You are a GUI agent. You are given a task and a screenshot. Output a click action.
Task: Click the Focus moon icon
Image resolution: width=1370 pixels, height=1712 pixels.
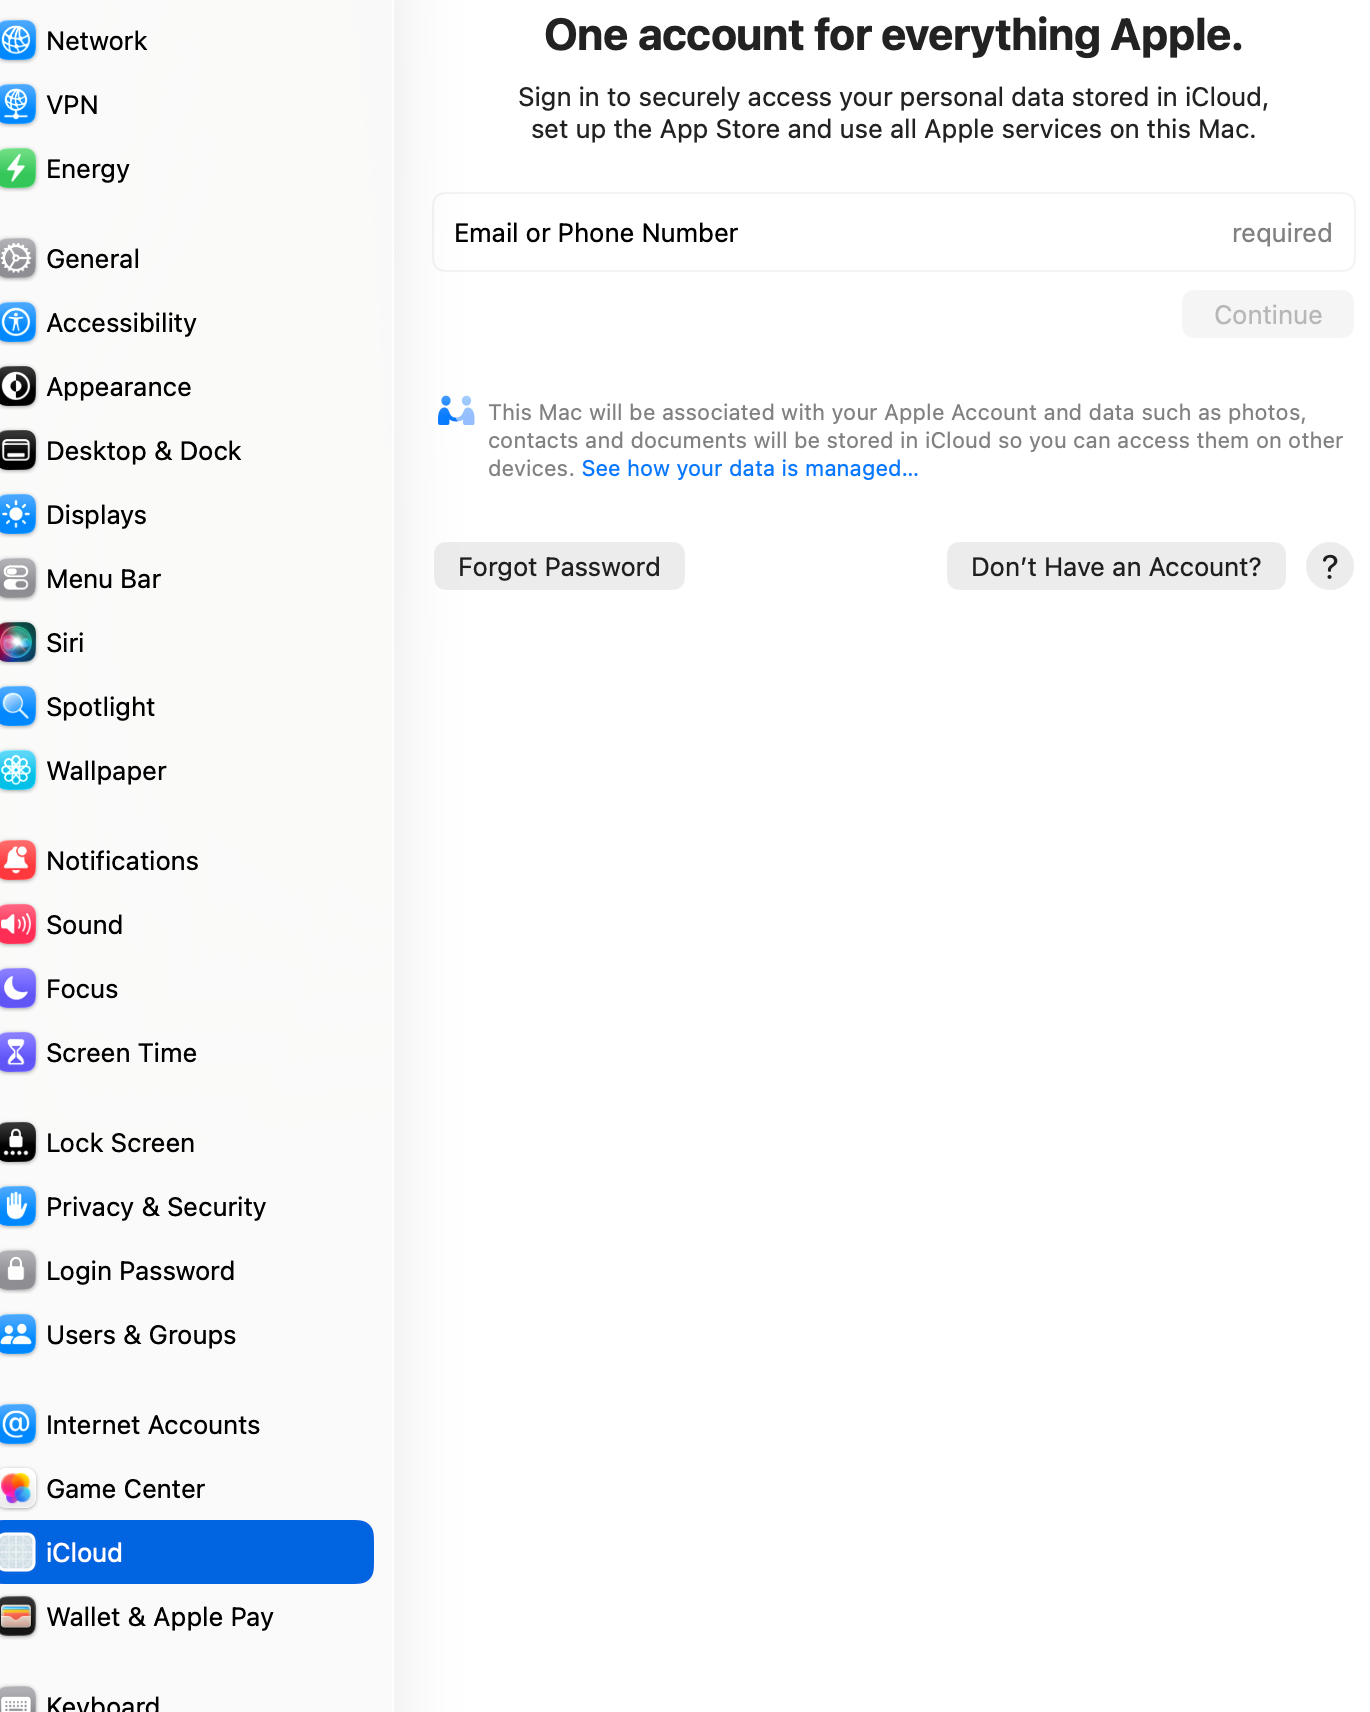pyautogui.click(x=17, y=988)
